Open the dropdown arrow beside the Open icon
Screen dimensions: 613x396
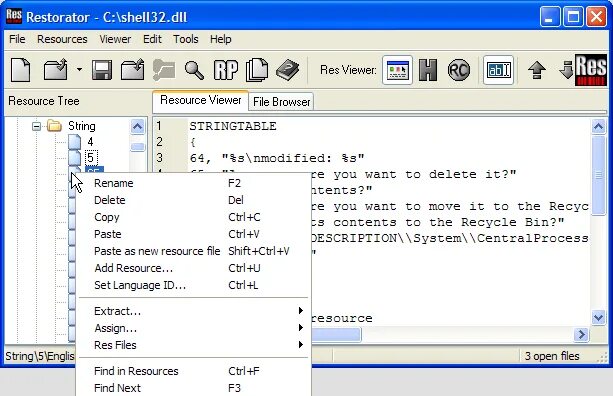tap(79, 70)
